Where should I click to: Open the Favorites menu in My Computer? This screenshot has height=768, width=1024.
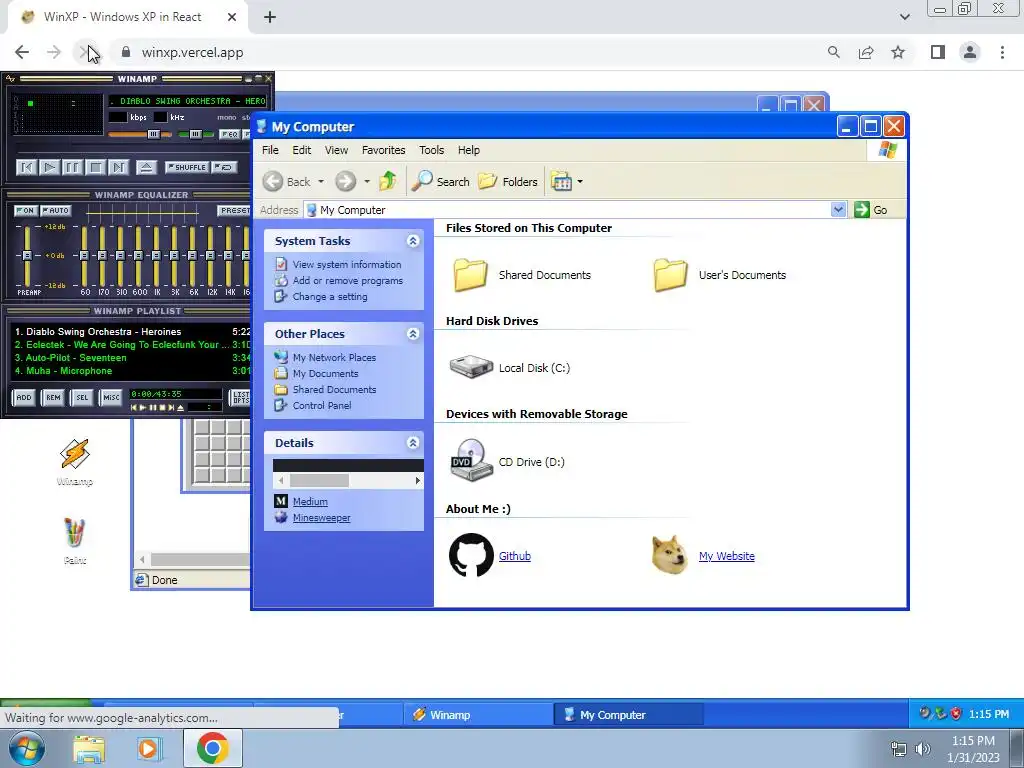(383, 150)
